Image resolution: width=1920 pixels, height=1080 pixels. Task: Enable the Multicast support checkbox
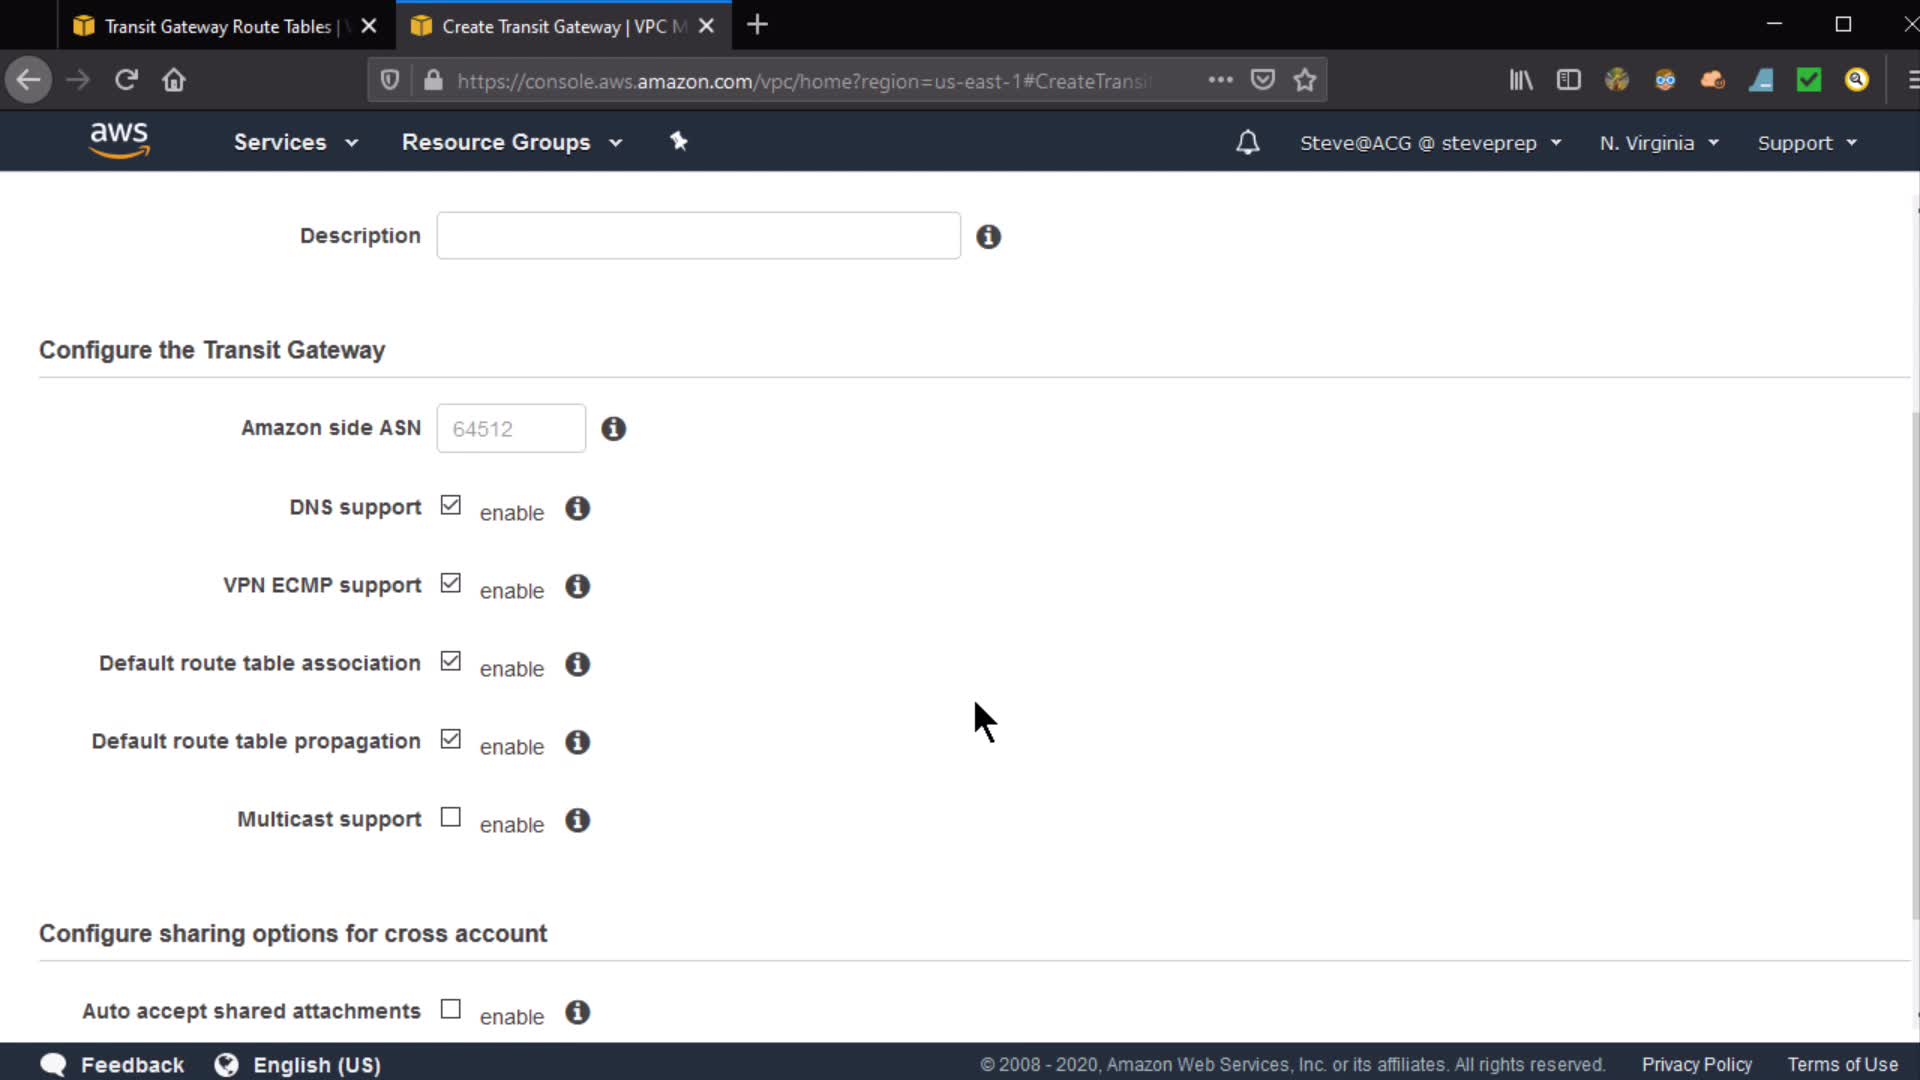point(451,818)
